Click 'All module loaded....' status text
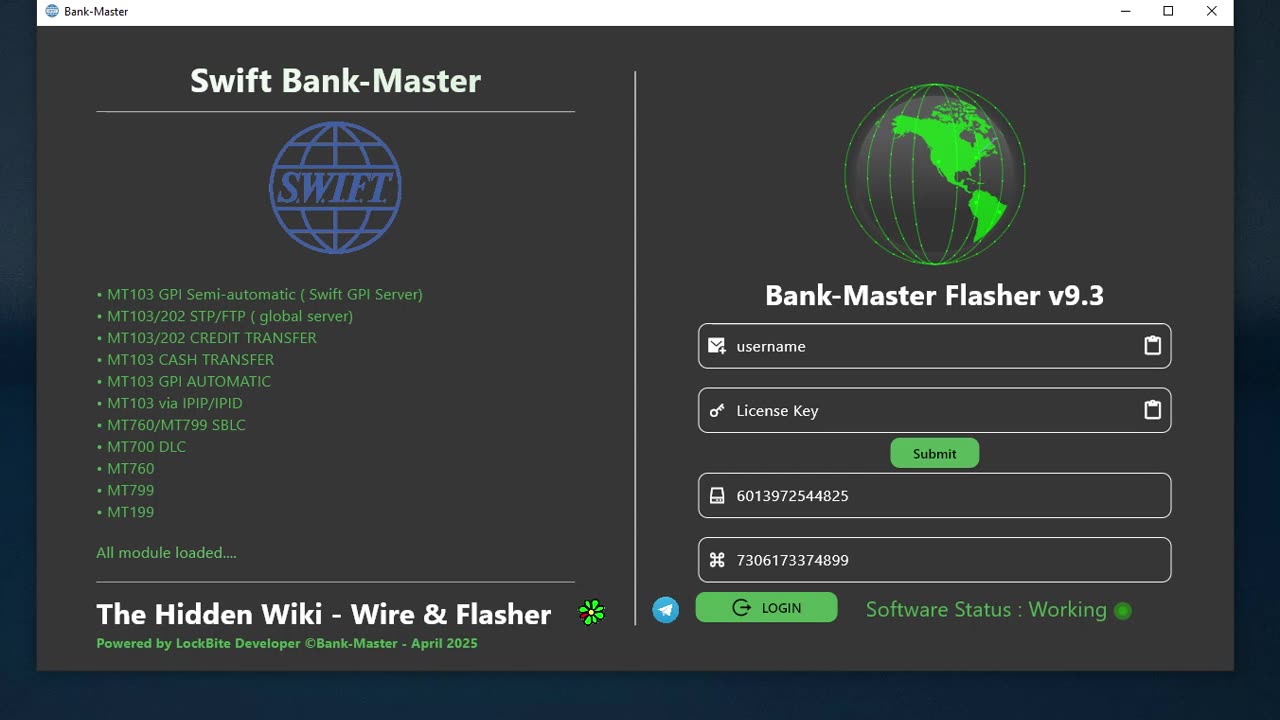The image size is (1280, 720). [166, 553]
